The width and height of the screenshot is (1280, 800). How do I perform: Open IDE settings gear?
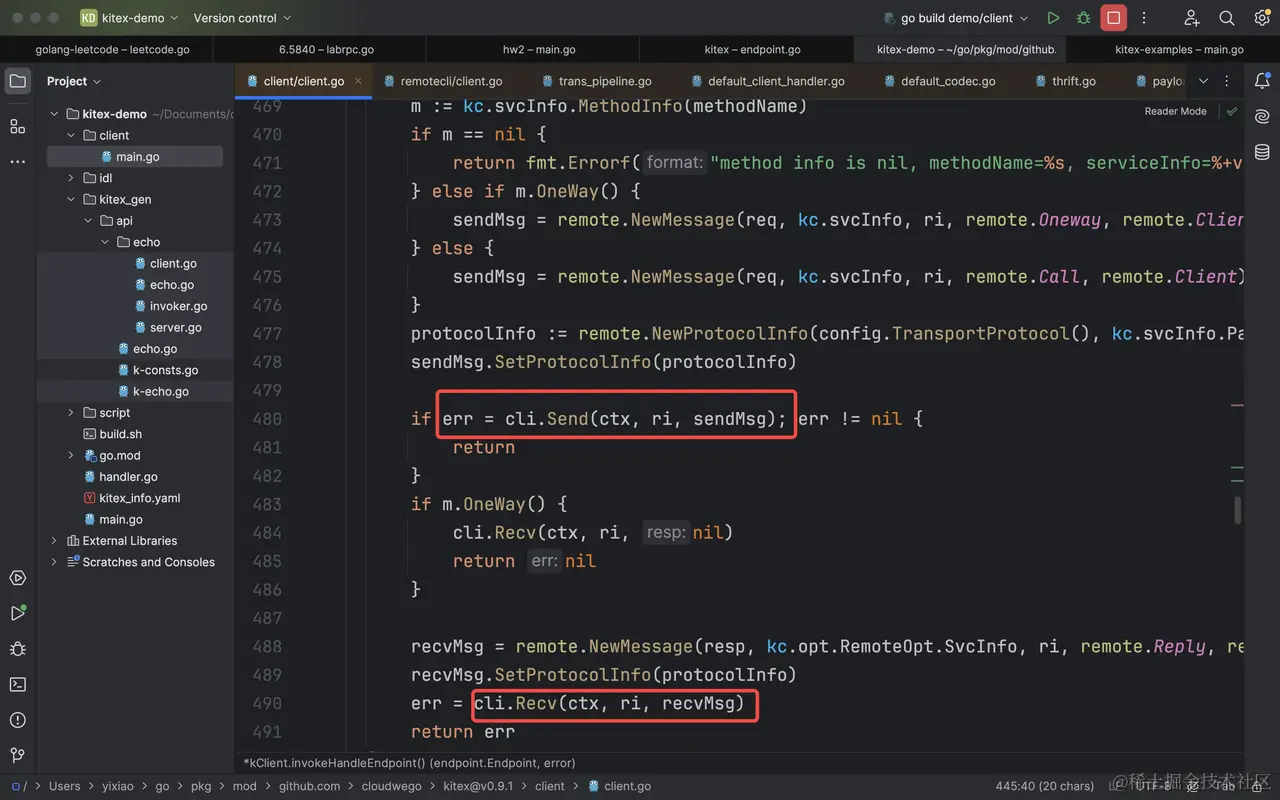click(1262, 18)
